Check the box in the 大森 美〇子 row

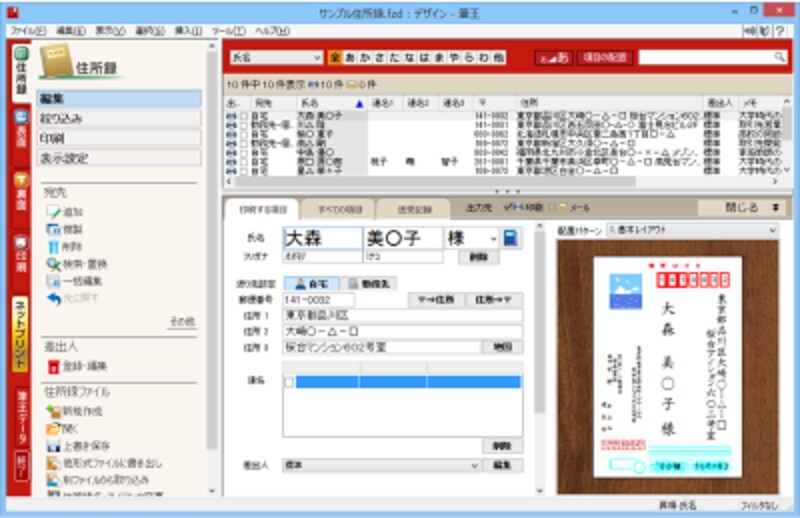click(244, 116)
